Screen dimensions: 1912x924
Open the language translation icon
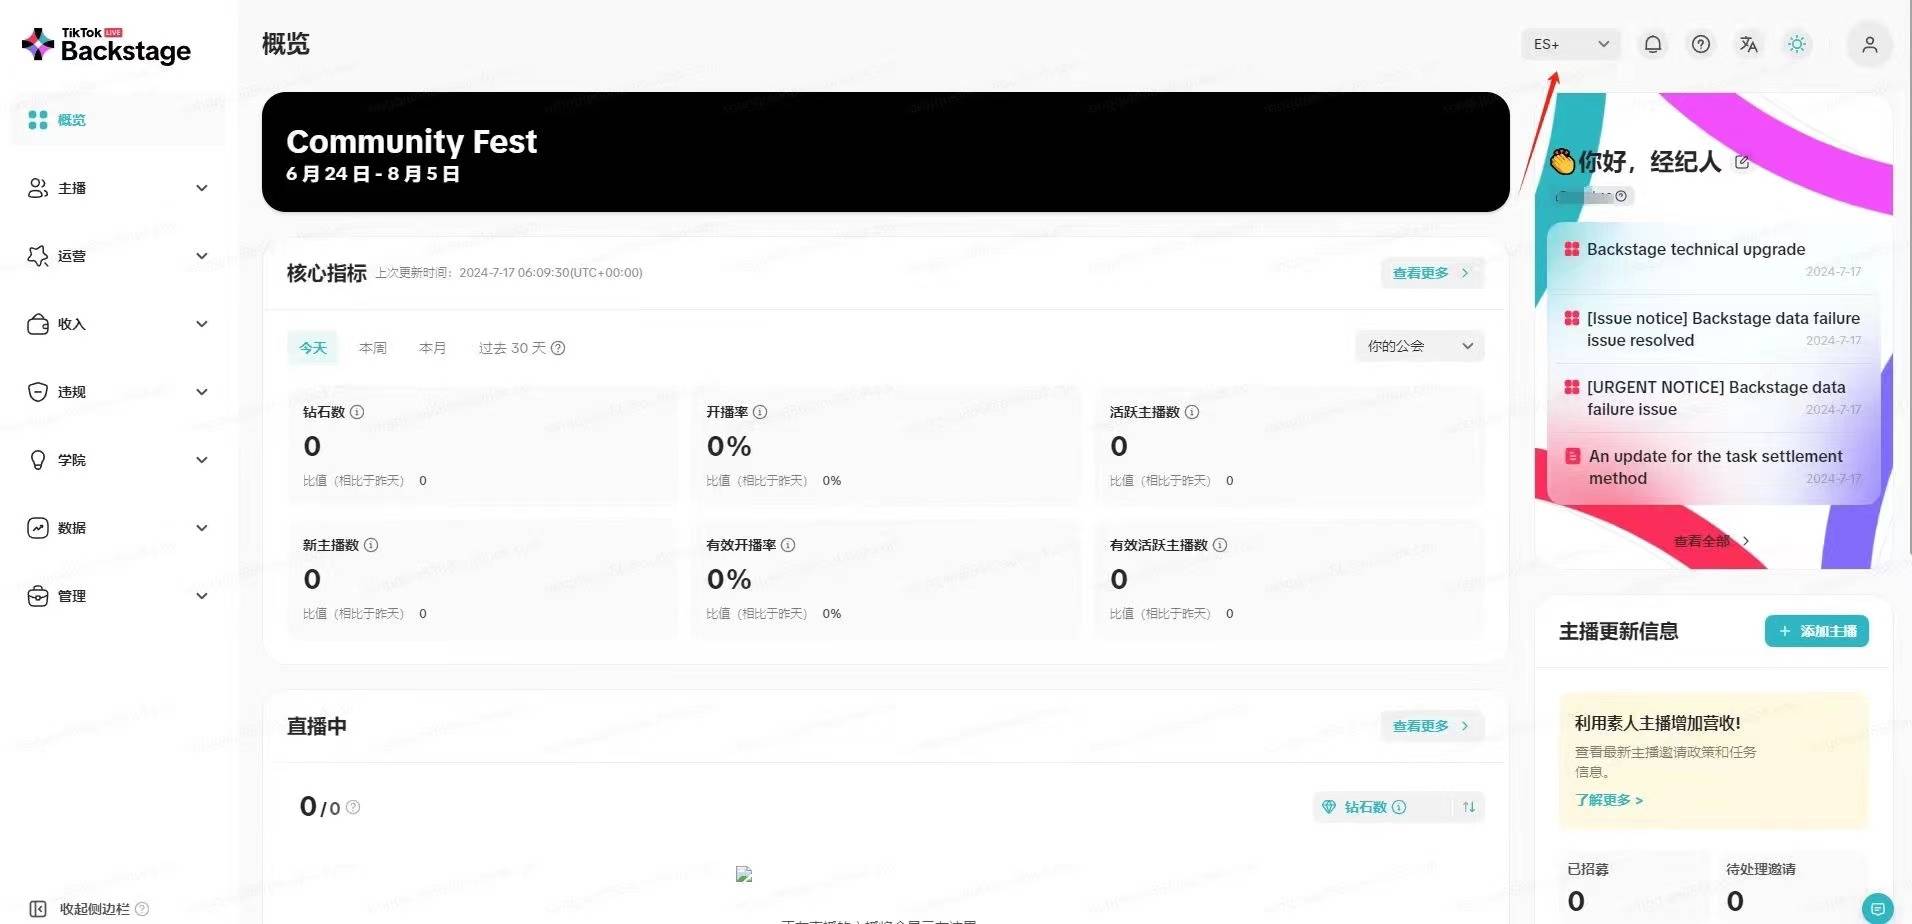point(1748,44)
